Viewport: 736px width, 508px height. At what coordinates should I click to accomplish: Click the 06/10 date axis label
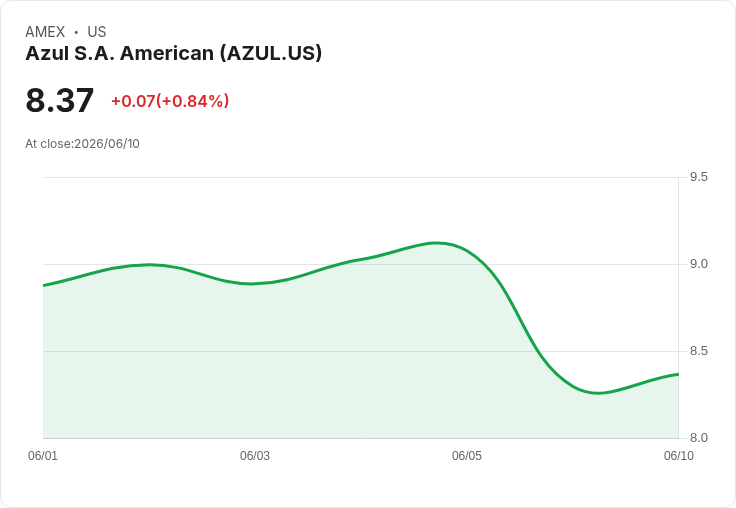click(x=679, y=456)
